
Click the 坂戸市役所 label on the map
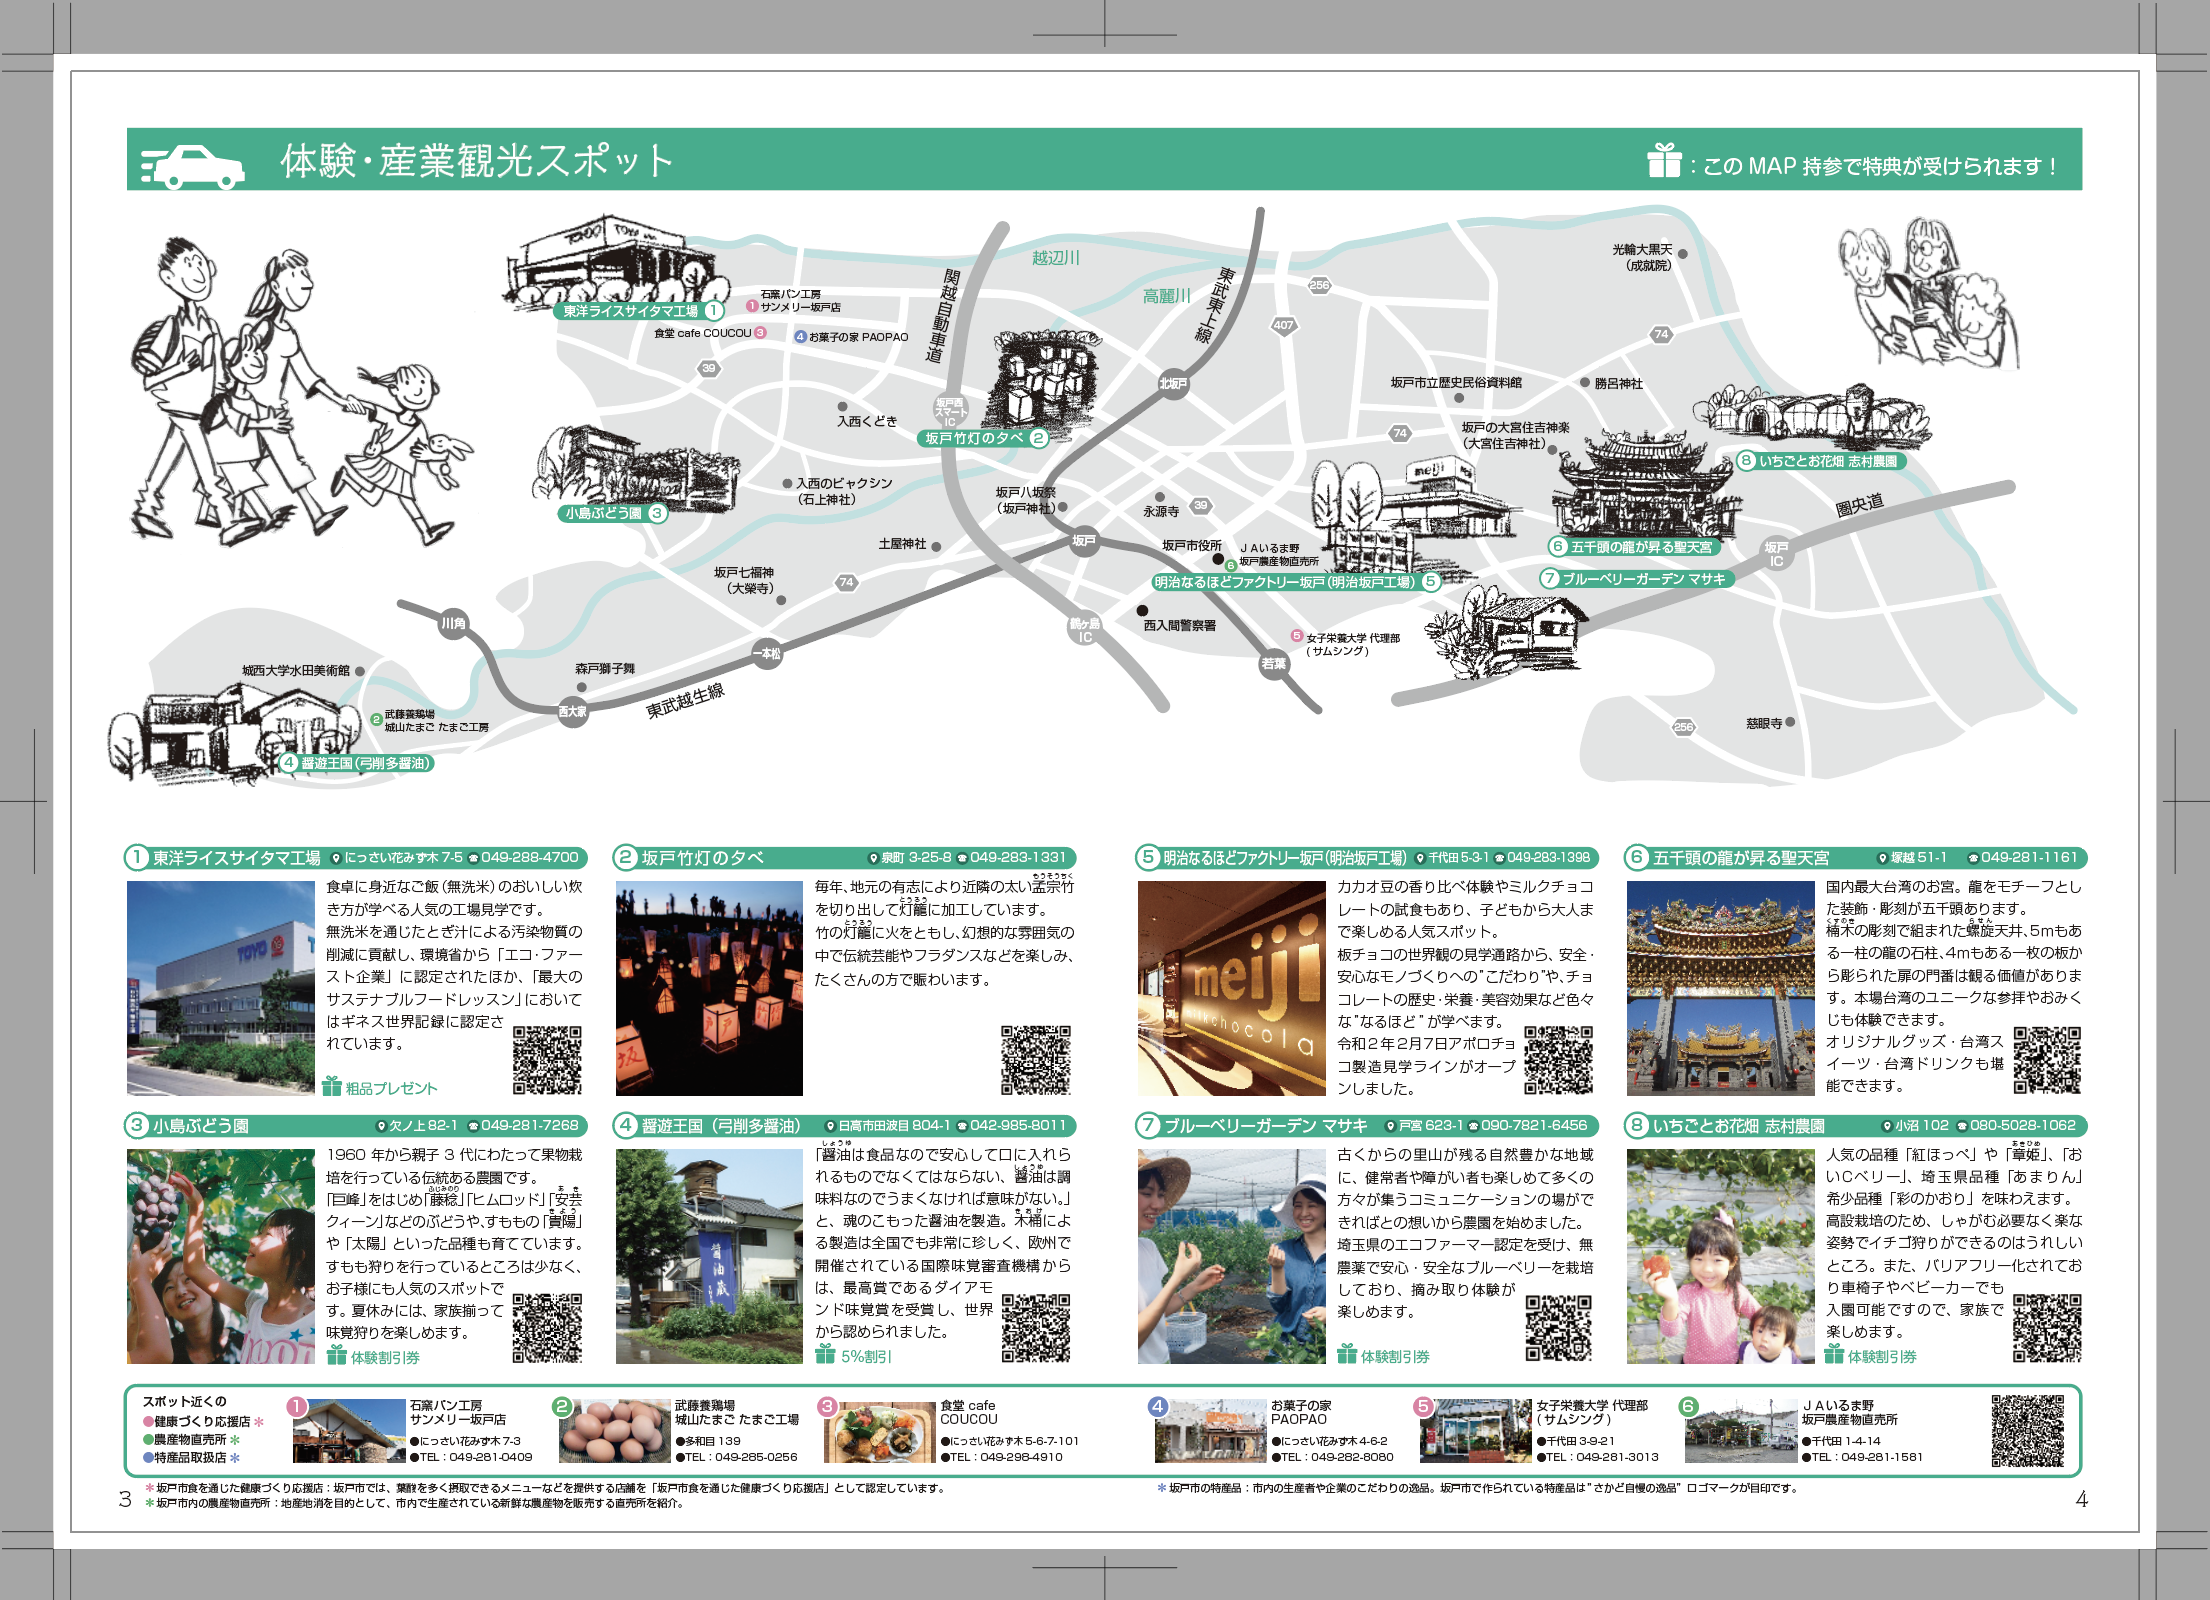pyautogui.click(x=1191, y=546)
